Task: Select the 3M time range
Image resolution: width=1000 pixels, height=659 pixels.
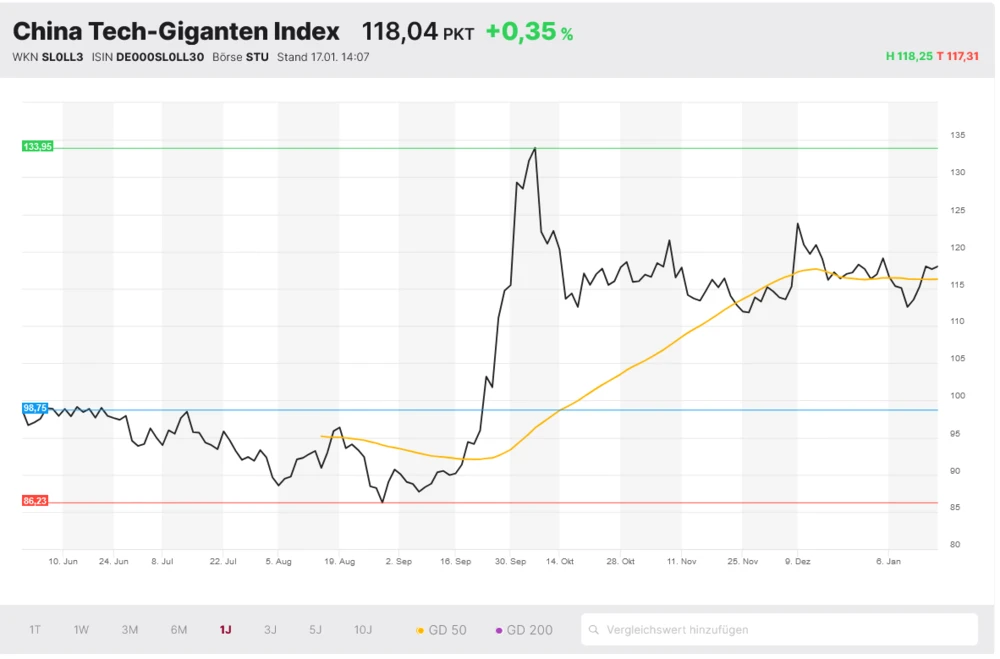Action: (128, 629)
